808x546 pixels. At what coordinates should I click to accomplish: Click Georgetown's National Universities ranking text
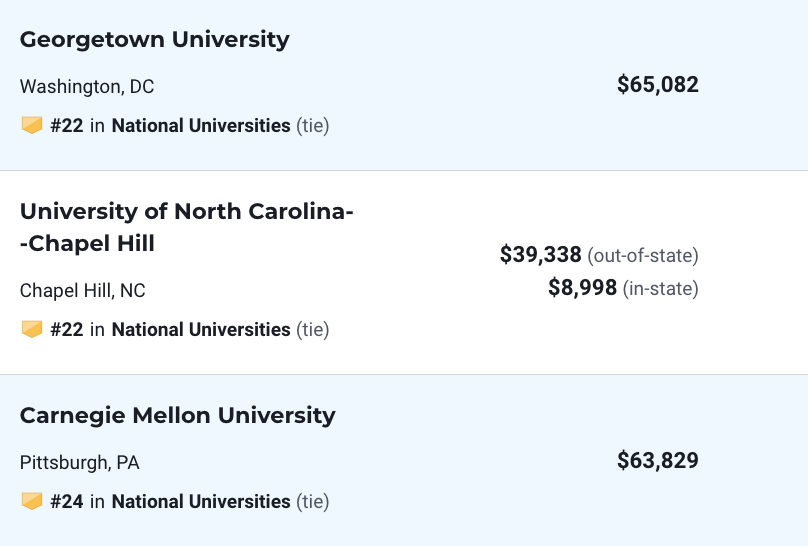tap(201, 126)
